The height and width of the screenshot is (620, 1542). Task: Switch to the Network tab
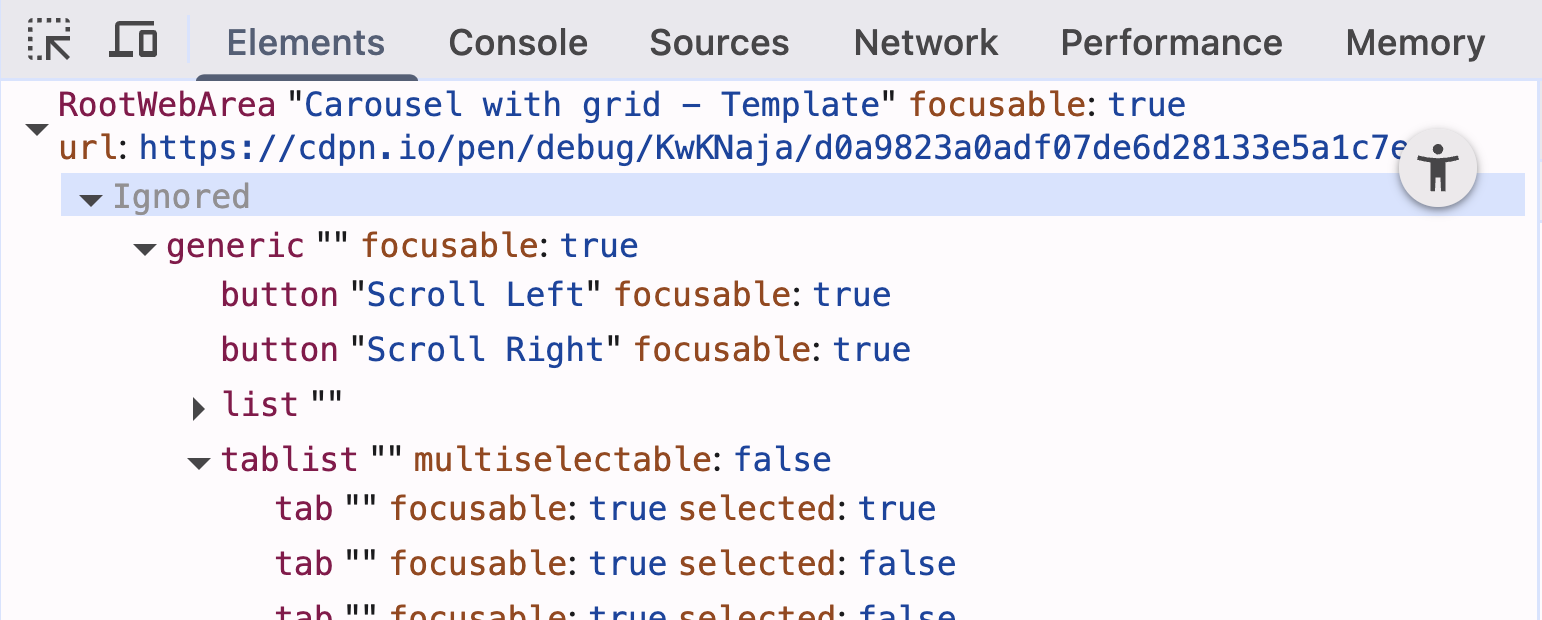925,42
